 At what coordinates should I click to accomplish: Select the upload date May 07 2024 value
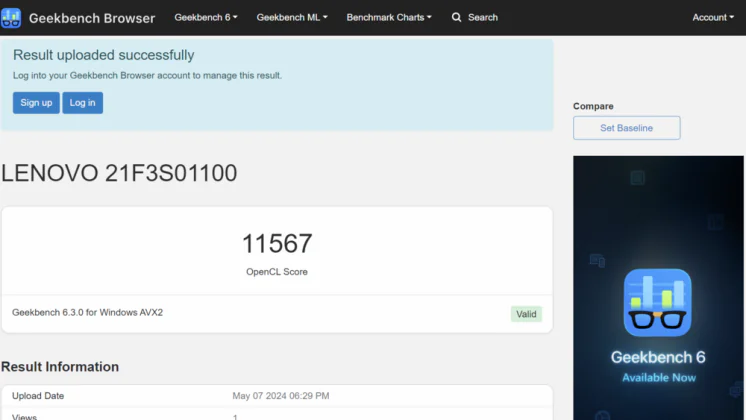click(281, 396)
